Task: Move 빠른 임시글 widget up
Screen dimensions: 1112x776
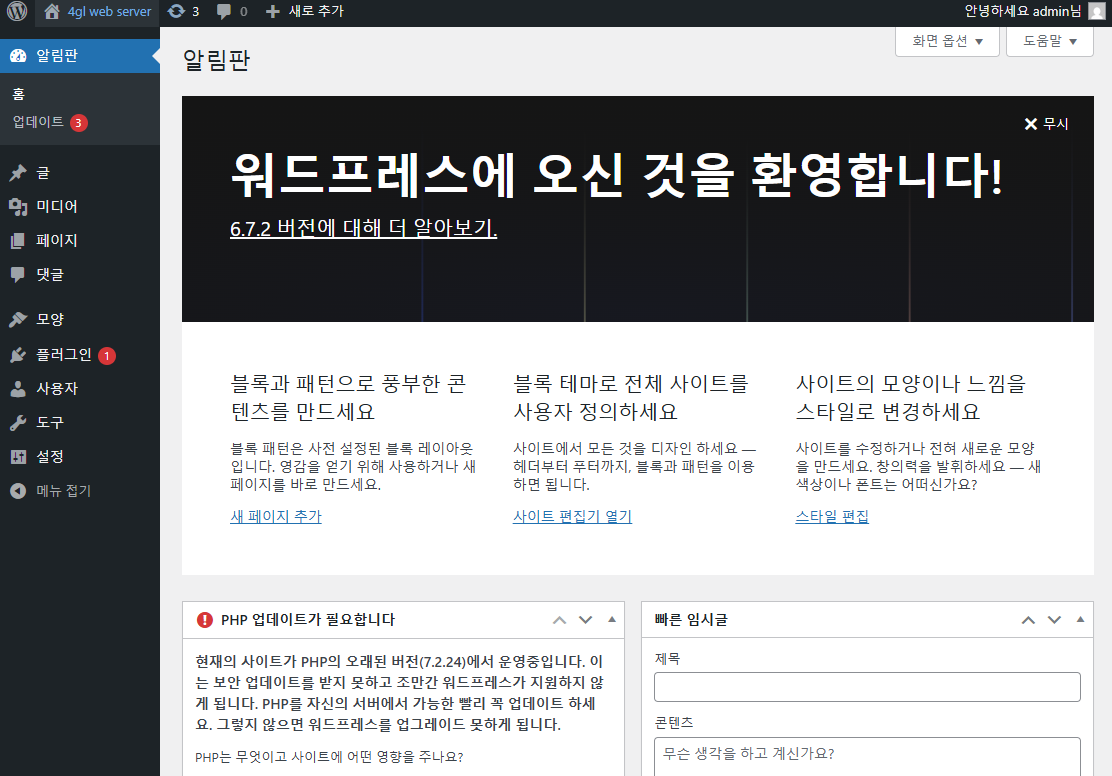Action: 1028,620
